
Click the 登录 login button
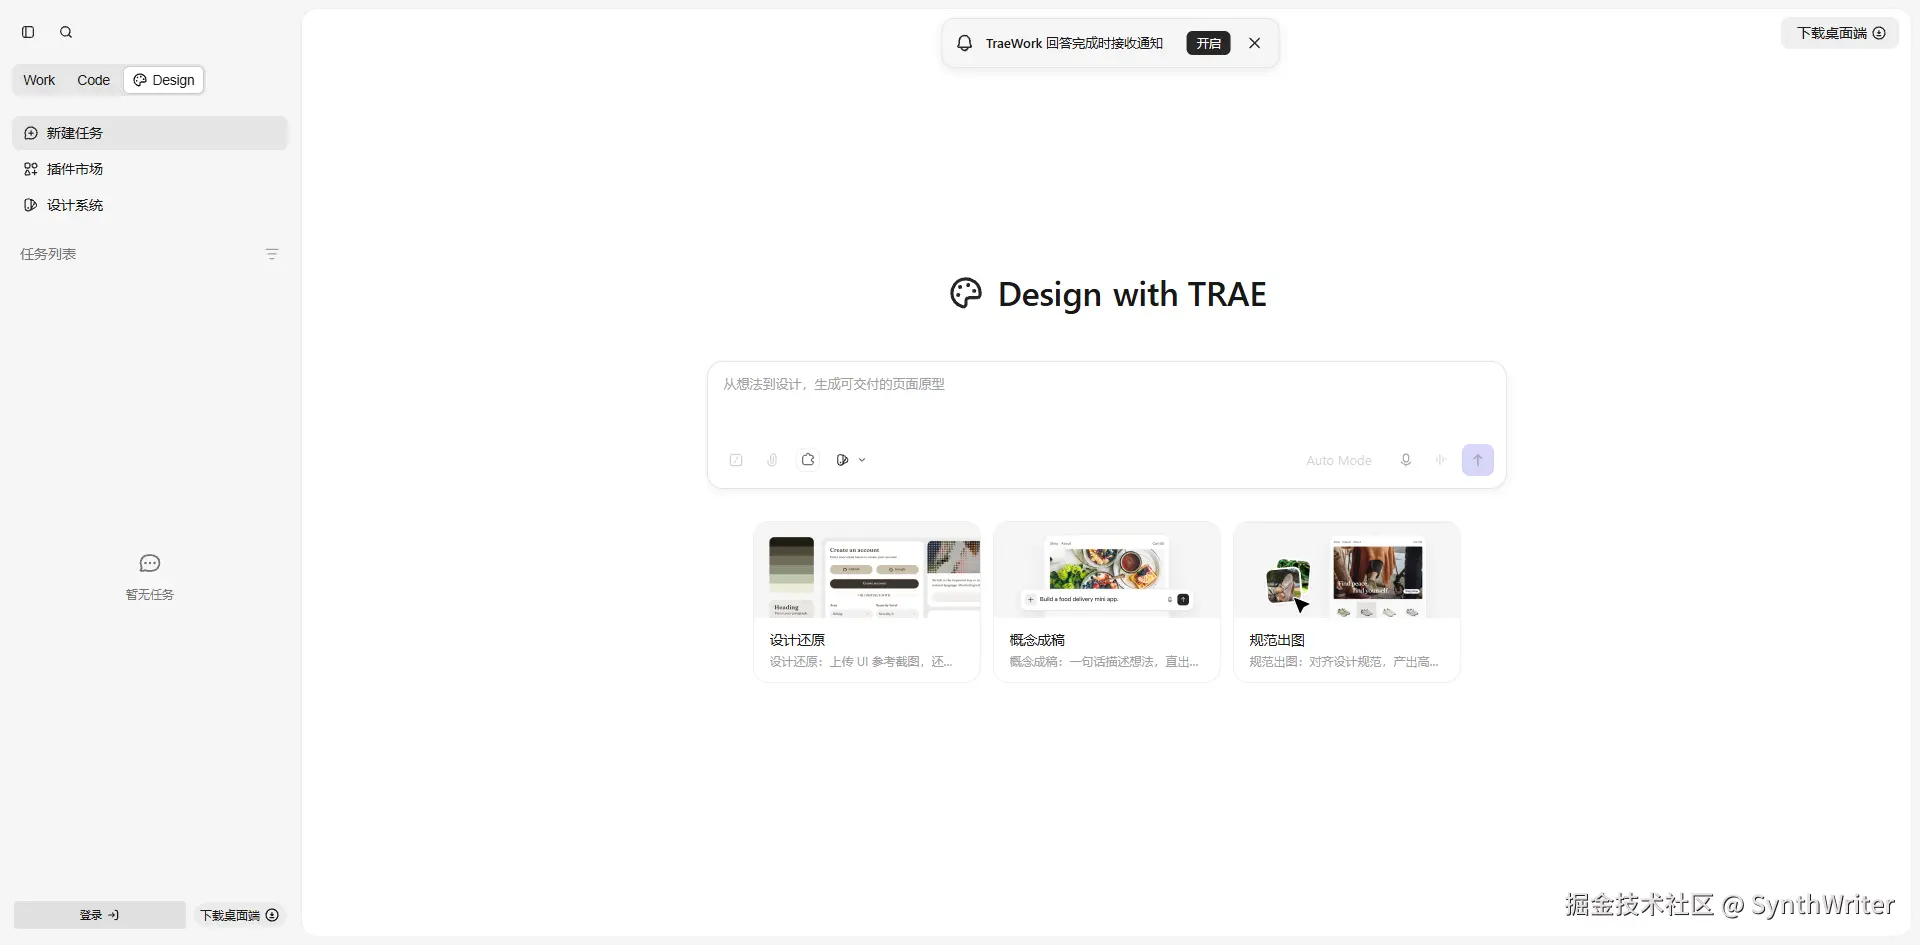pos(99,915)
